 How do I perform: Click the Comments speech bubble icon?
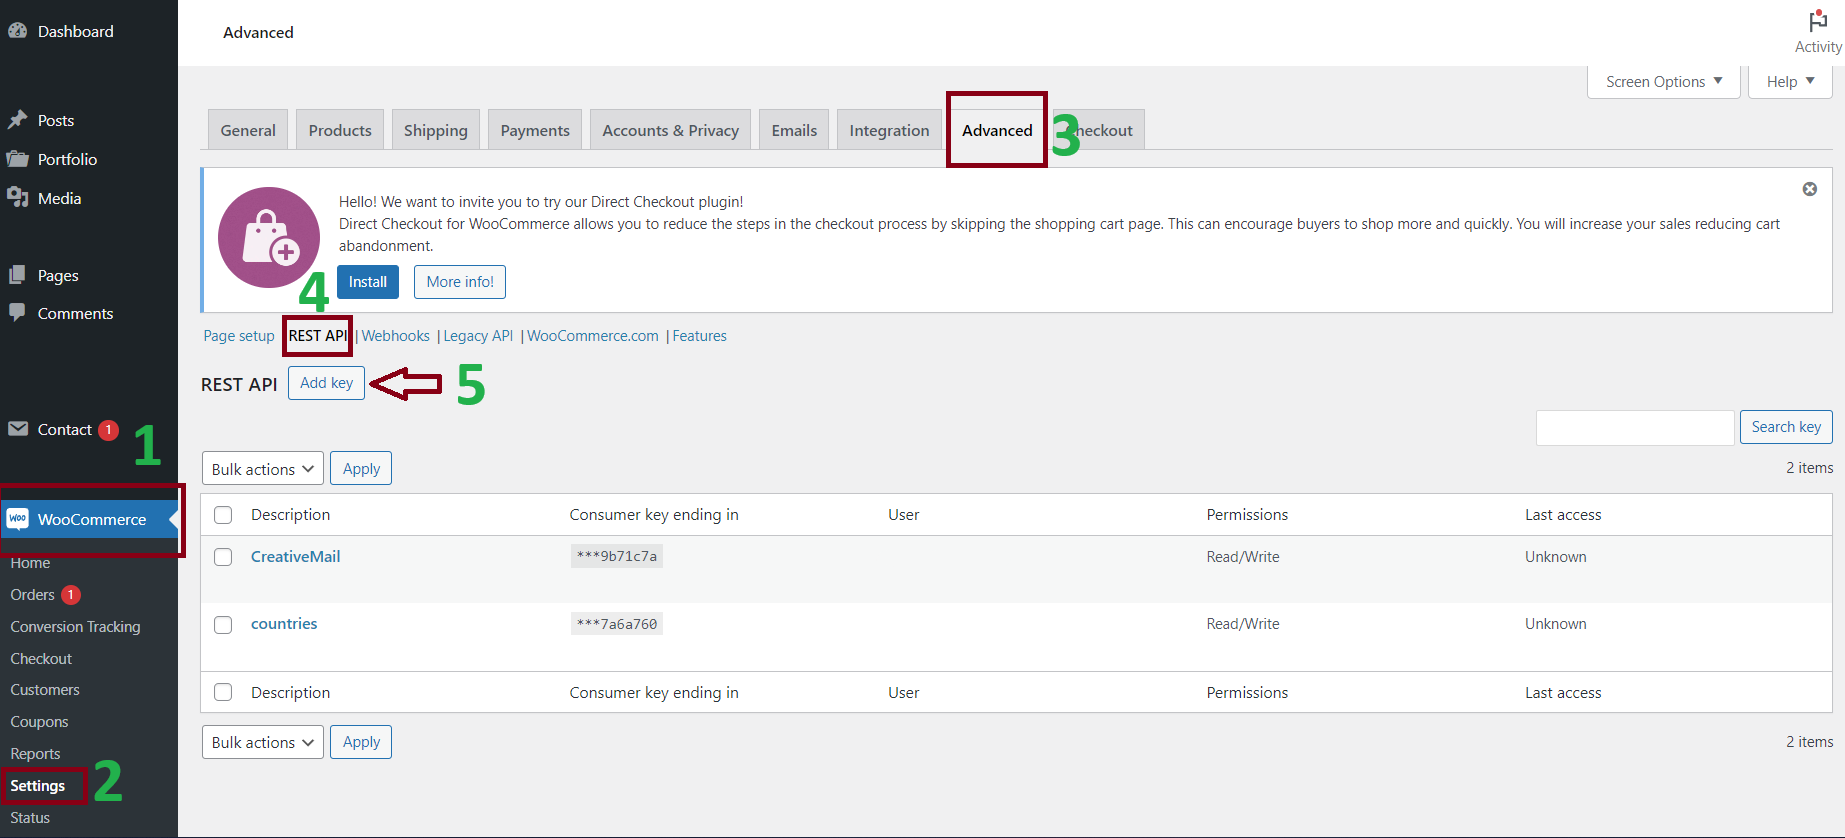tap(17, 313)
